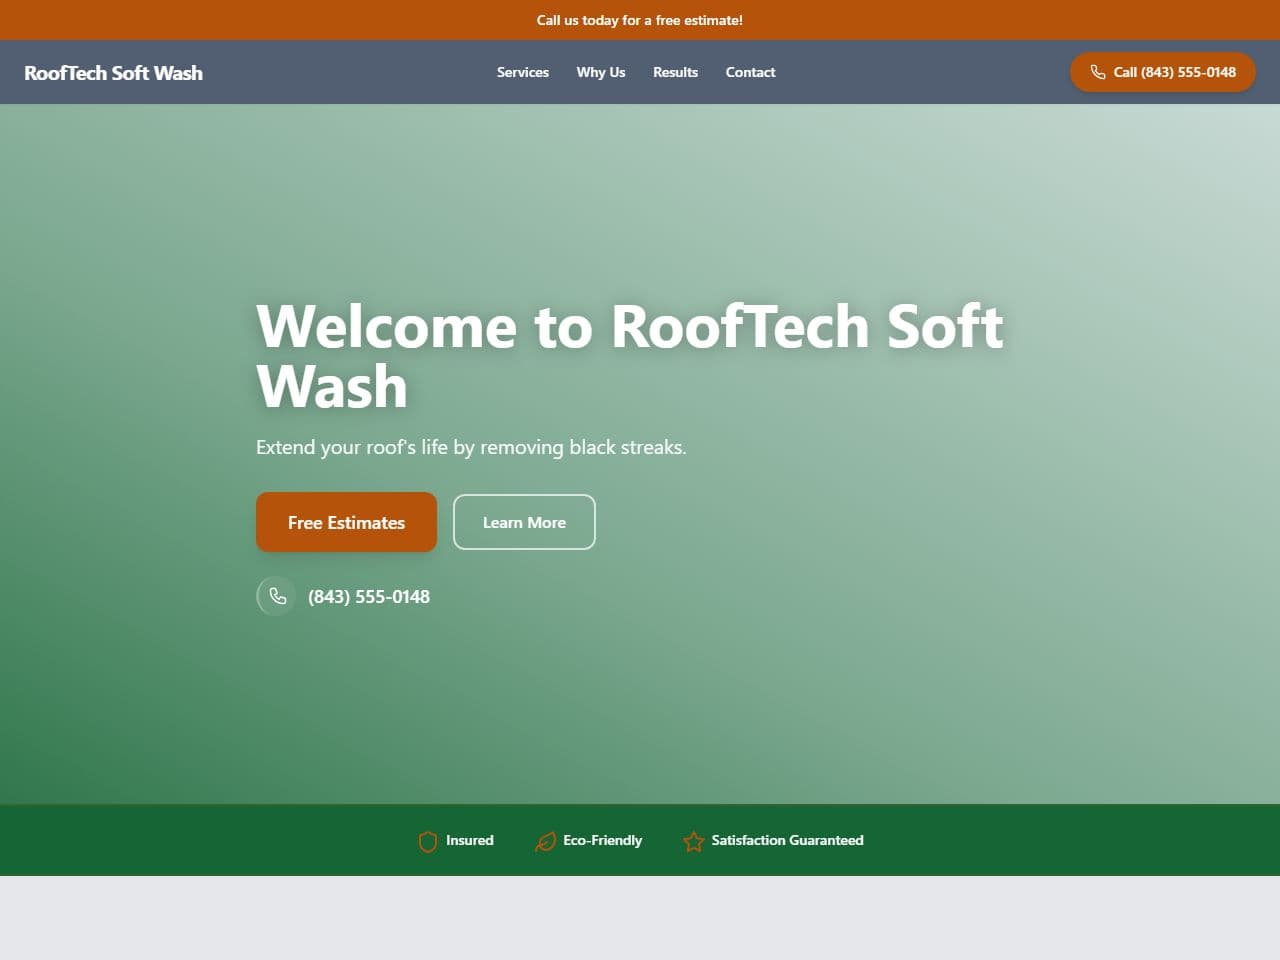
Task: Open the Results section link
Action: tap(675, 72)
